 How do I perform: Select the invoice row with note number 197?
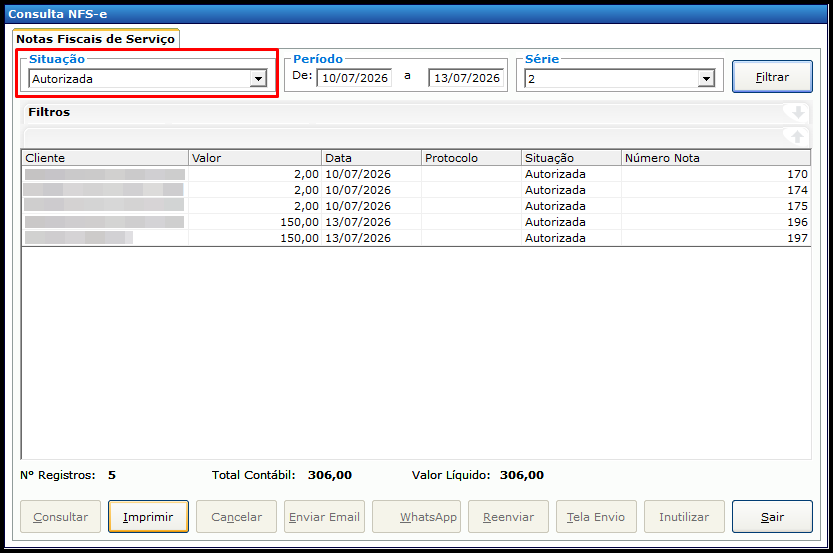click(x=416, y=238)
